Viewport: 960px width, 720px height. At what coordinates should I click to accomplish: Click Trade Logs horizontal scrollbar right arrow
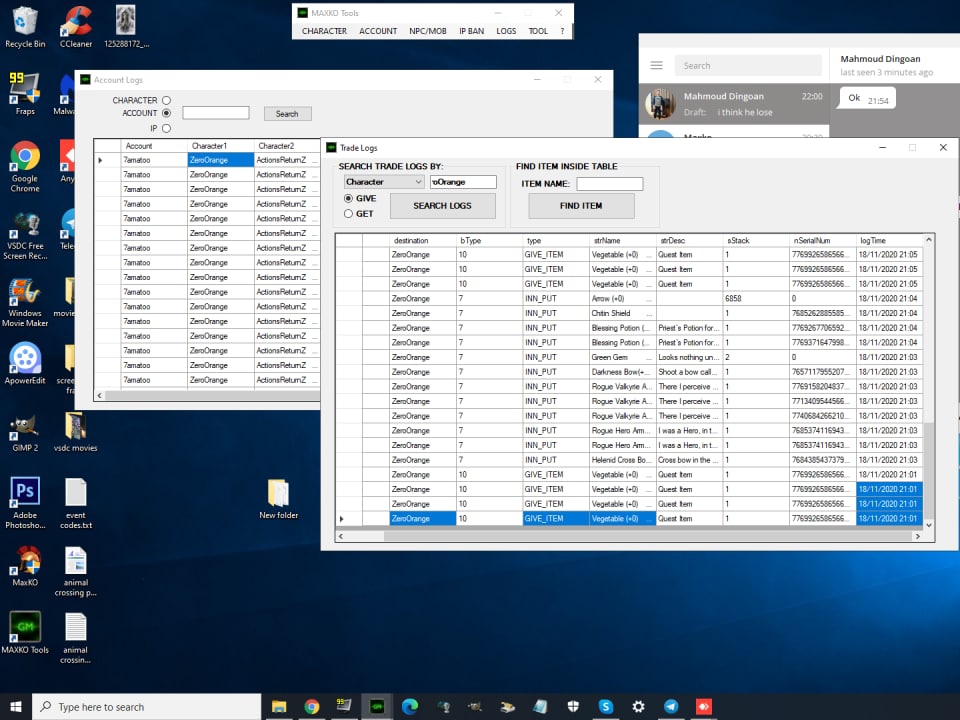[917, 536]
